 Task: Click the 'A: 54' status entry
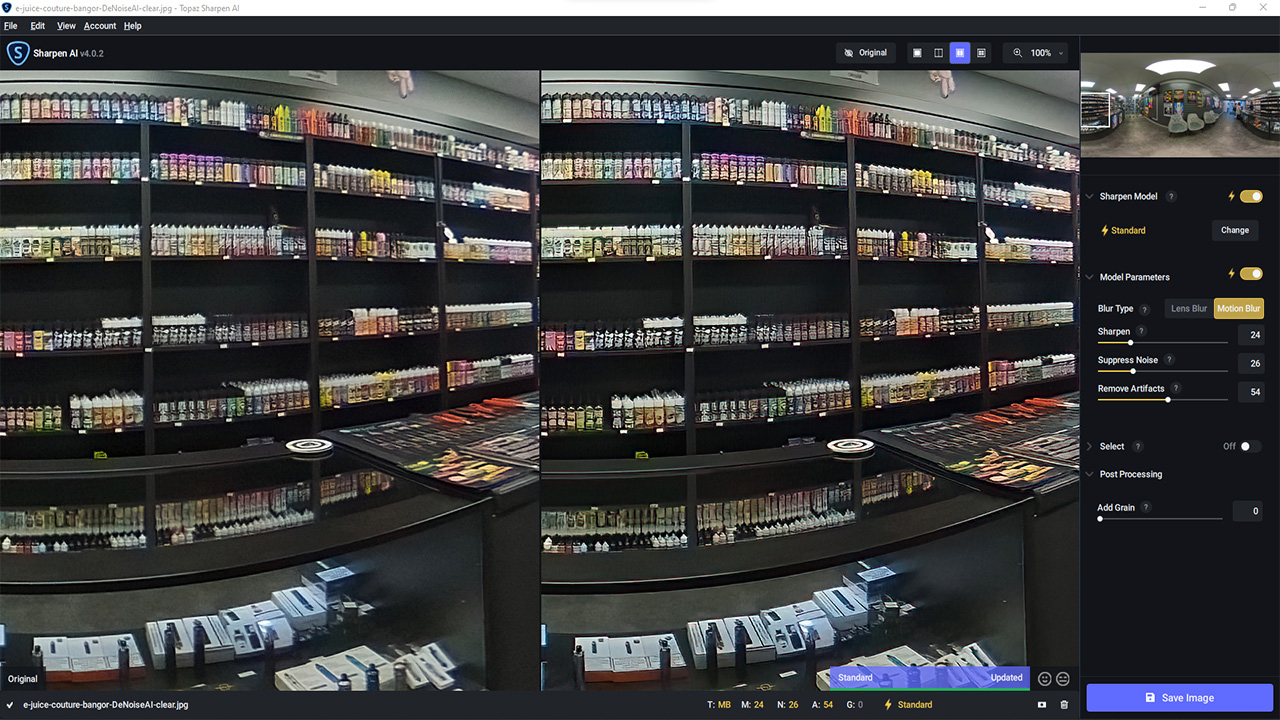822,705
